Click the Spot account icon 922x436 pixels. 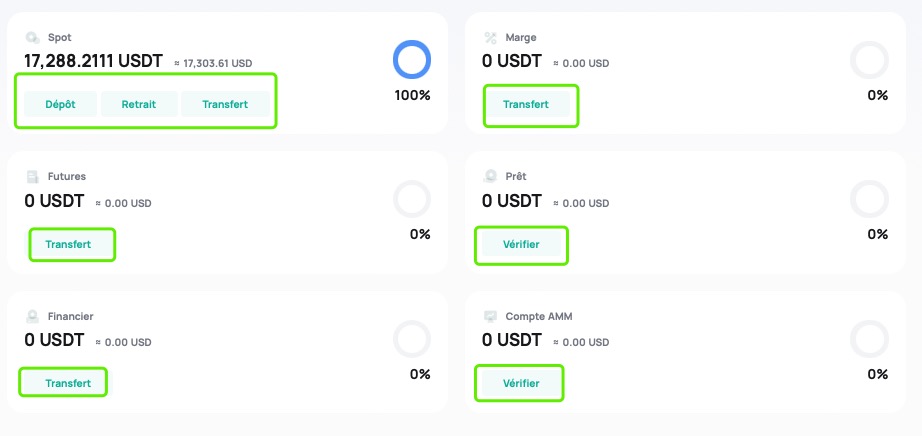tap(32, 38)
